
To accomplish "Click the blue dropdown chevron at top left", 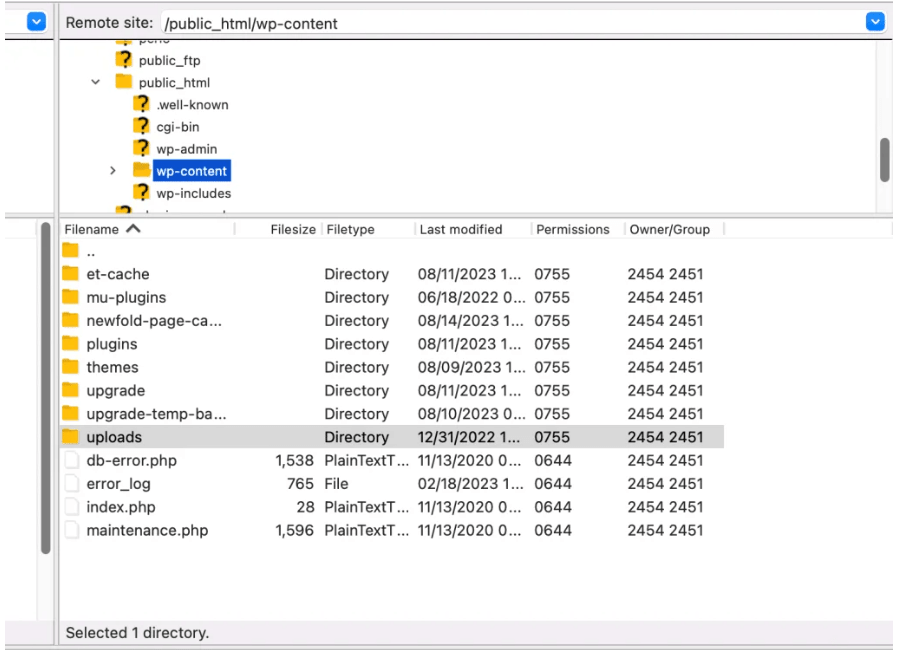I will 36,20.
